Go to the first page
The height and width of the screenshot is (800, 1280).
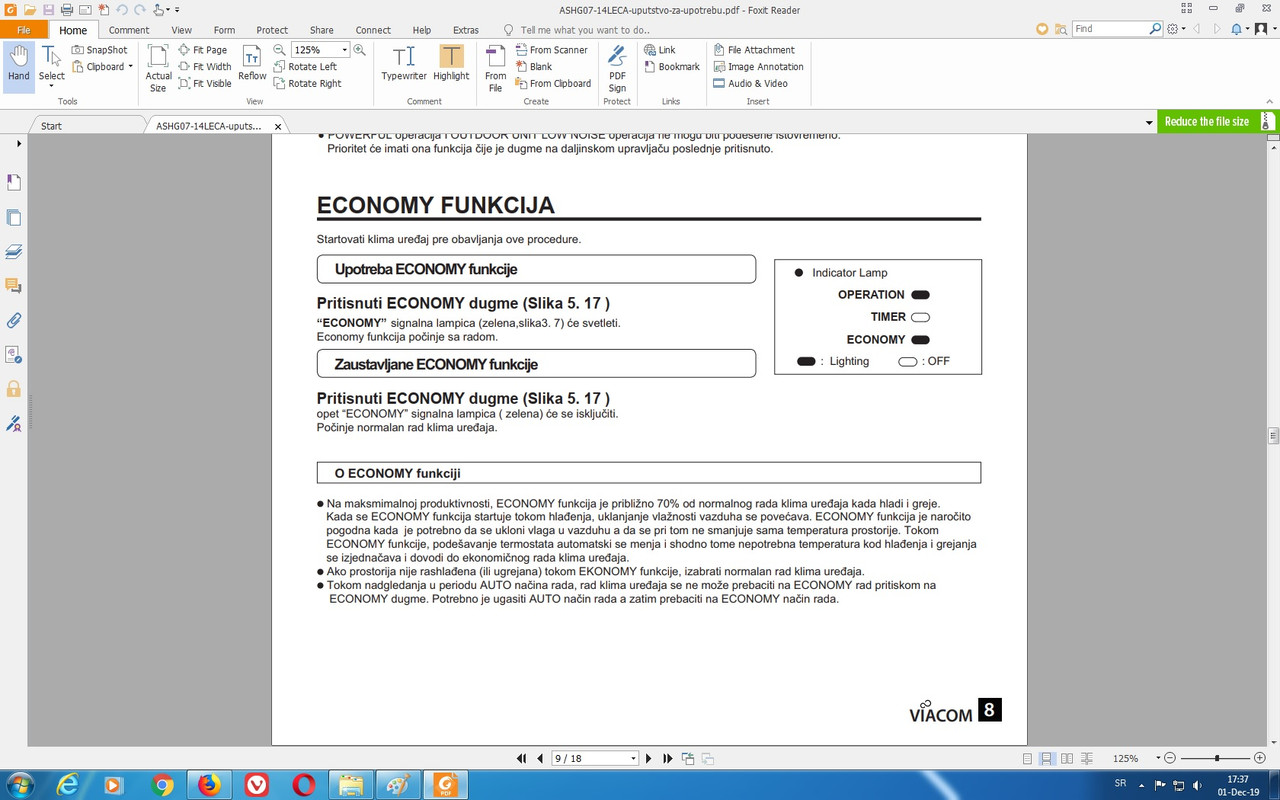pos(521,759)
